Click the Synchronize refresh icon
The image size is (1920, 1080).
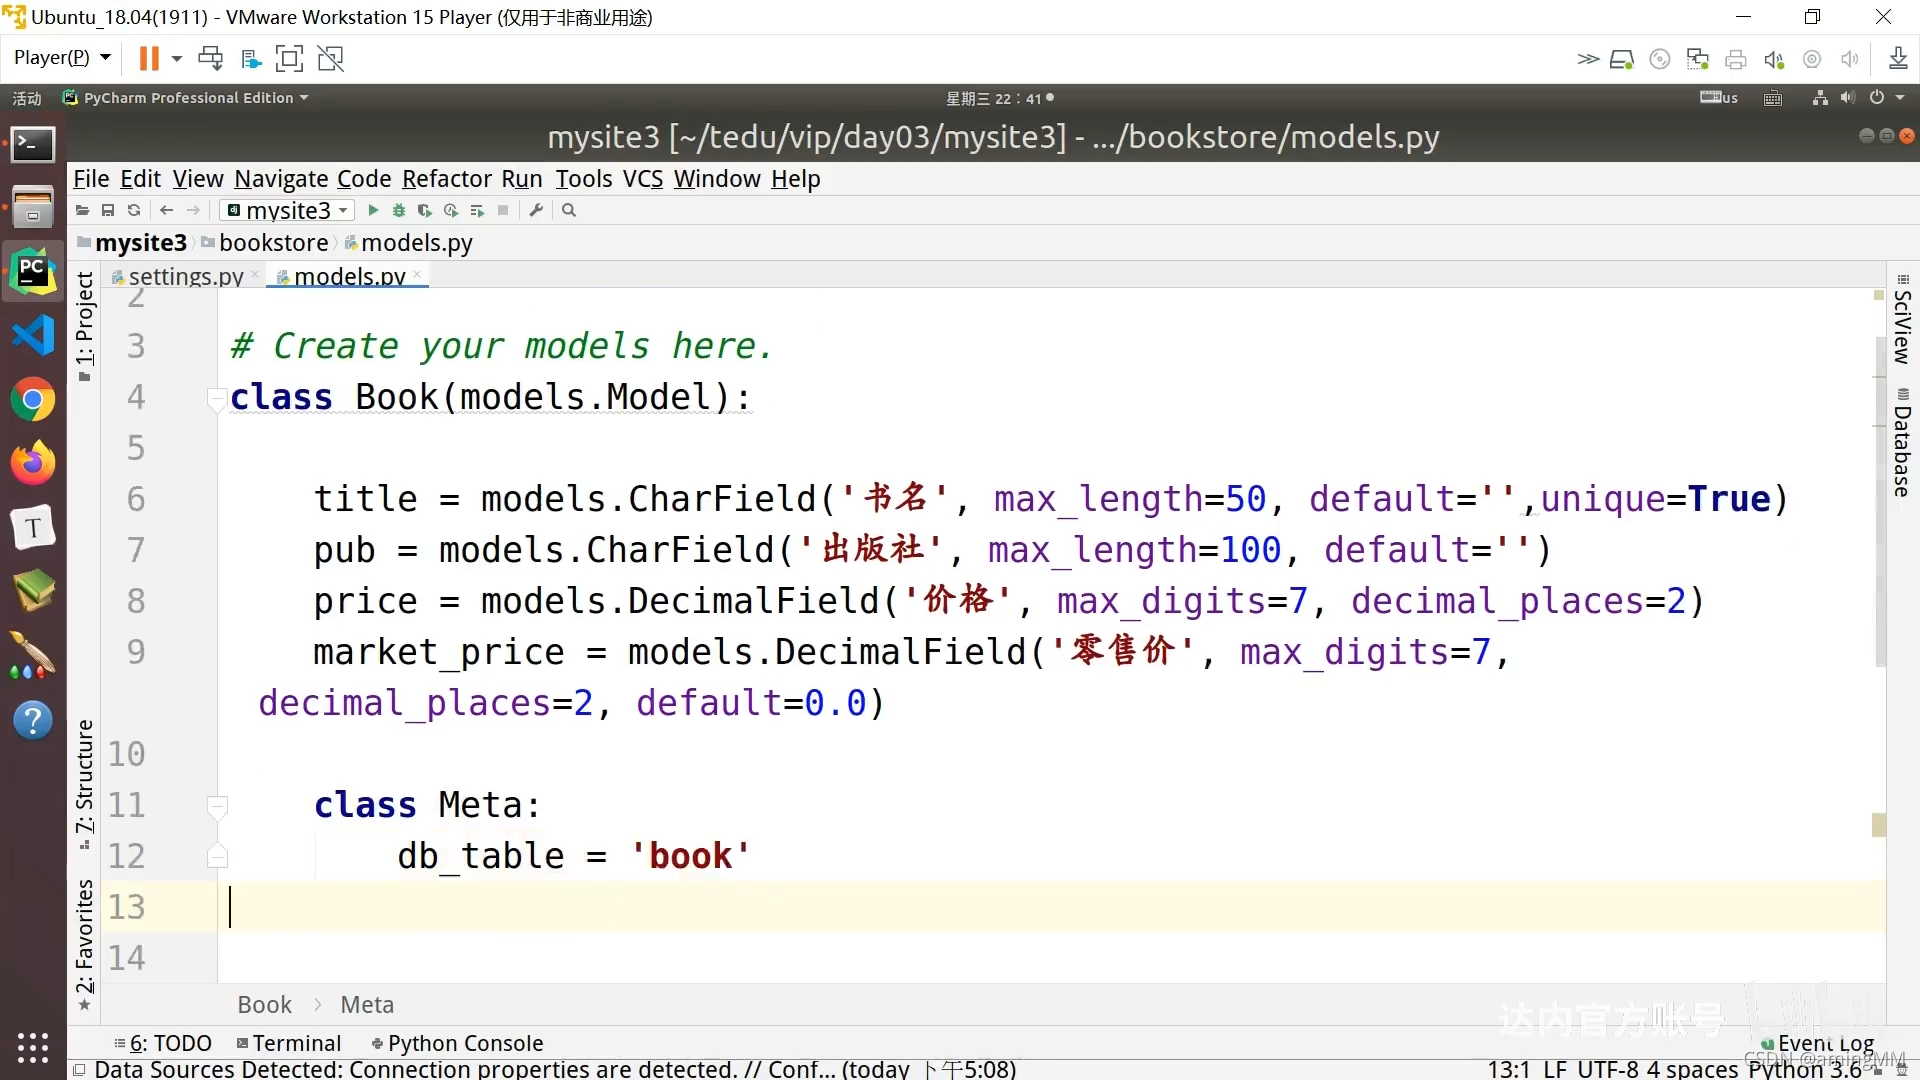[x=134, y=210]
